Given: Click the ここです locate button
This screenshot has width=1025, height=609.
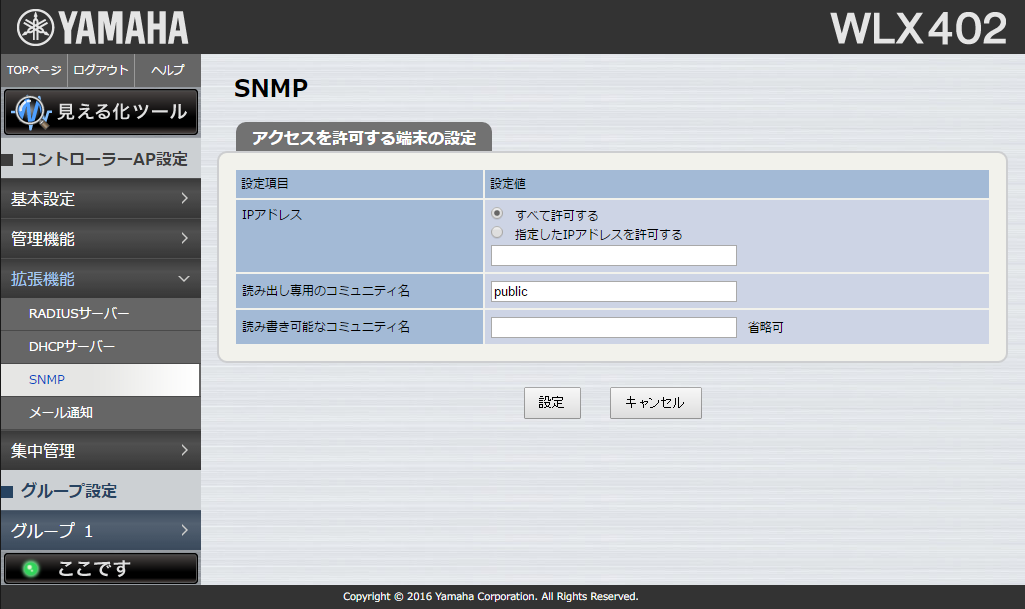Looking at the screenshot, I should pos(101,568).
